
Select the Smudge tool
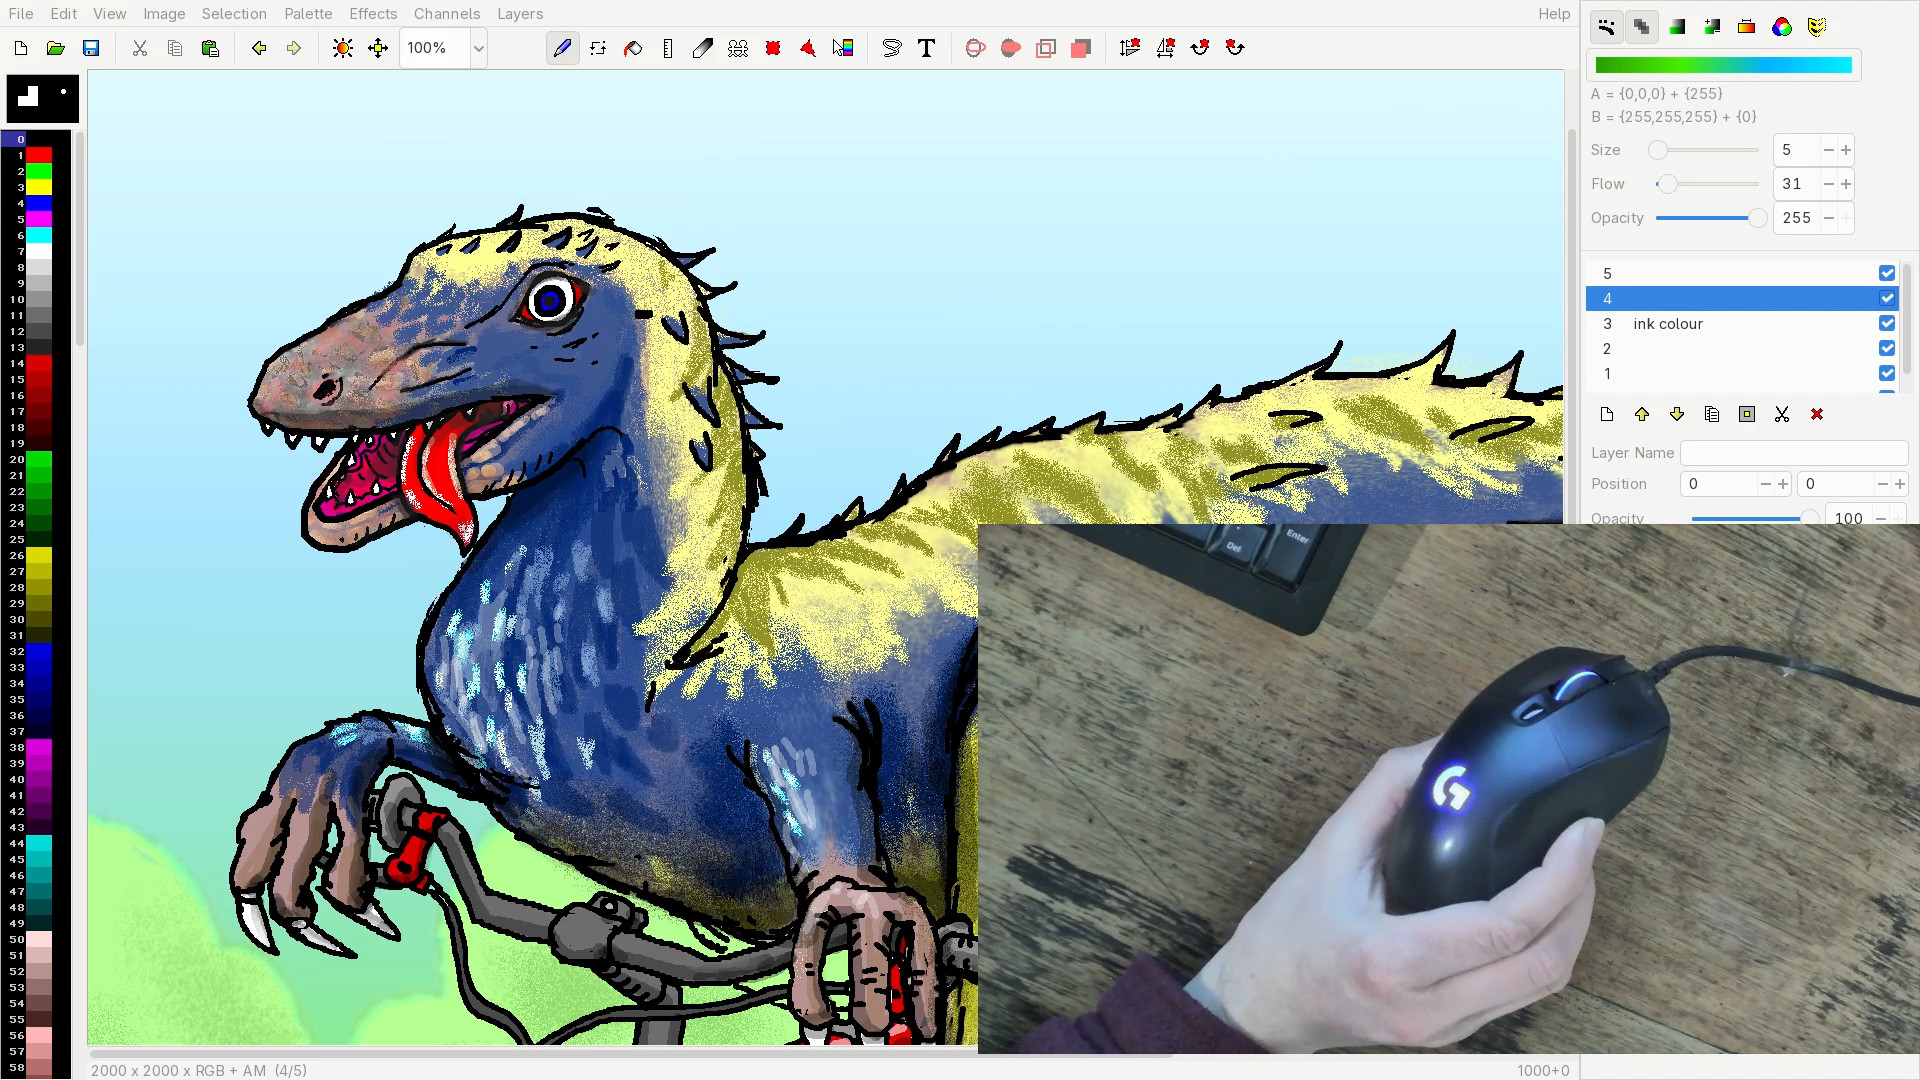tap(702, 48)
